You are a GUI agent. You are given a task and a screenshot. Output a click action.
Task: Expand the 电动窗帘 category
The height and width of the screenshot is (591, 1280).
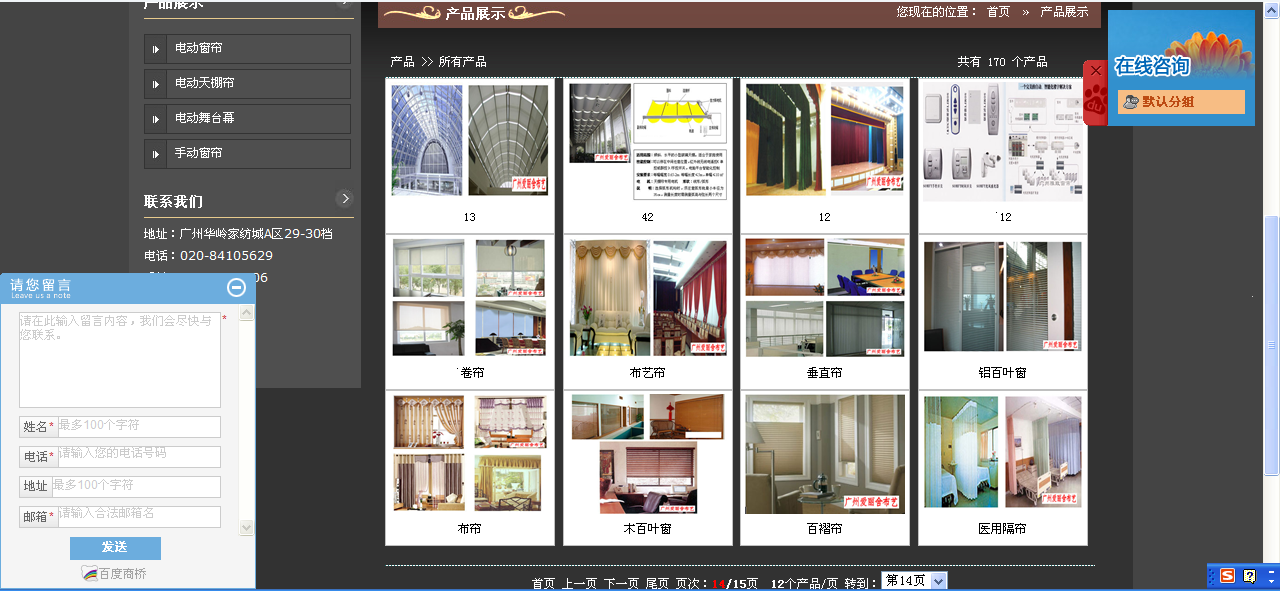coord(247,49)
